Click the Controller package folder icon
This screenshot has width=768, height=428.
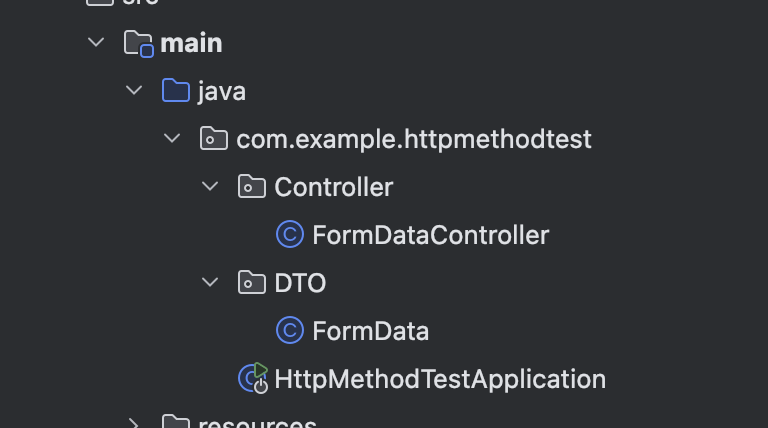pos(252,187)
